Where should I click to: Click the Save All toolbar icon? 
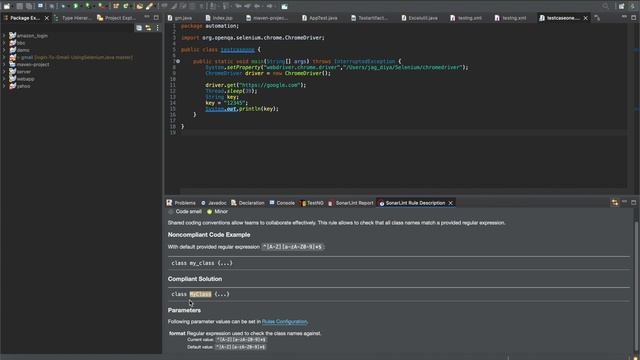point(29,6)
